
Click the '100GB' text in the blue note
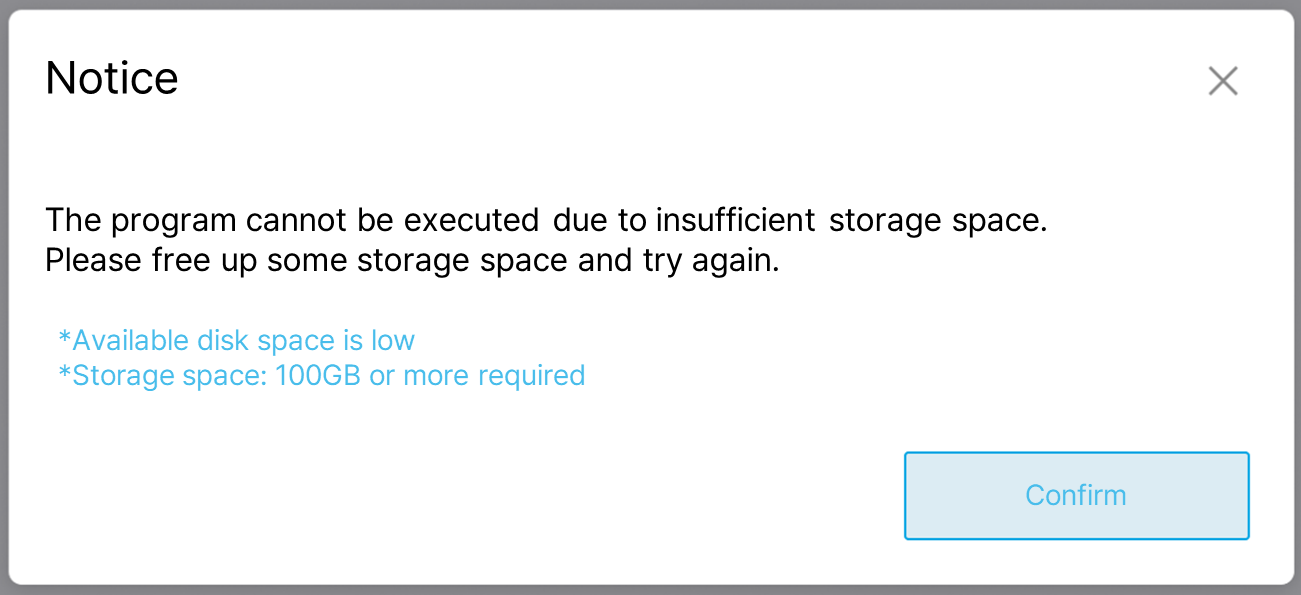[x=312, y=376]
